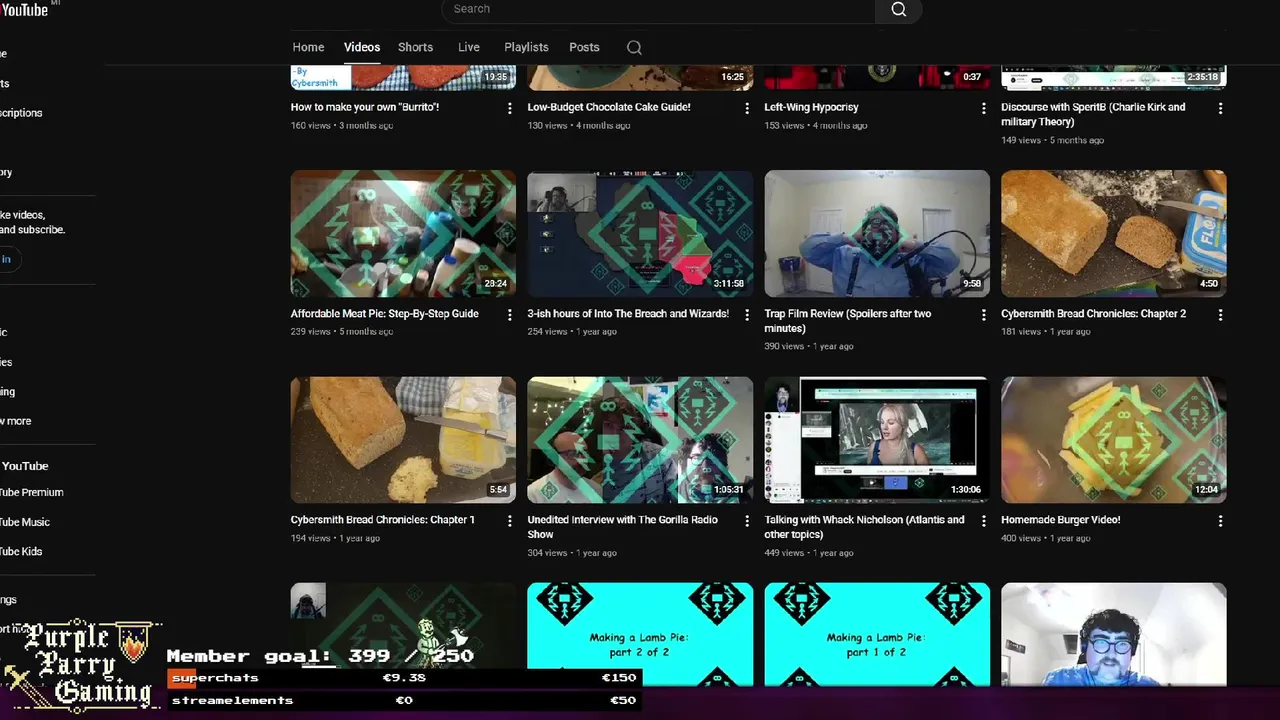Open the Live tab
This screenshot has width=1280, height=720.
tap(469, 47)
